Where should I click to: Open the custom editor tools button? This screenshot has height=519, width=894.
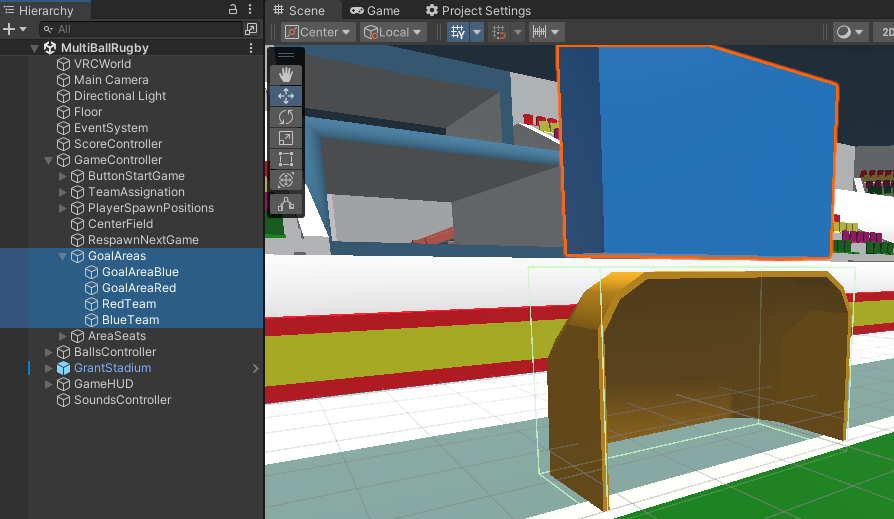point(286,204)
